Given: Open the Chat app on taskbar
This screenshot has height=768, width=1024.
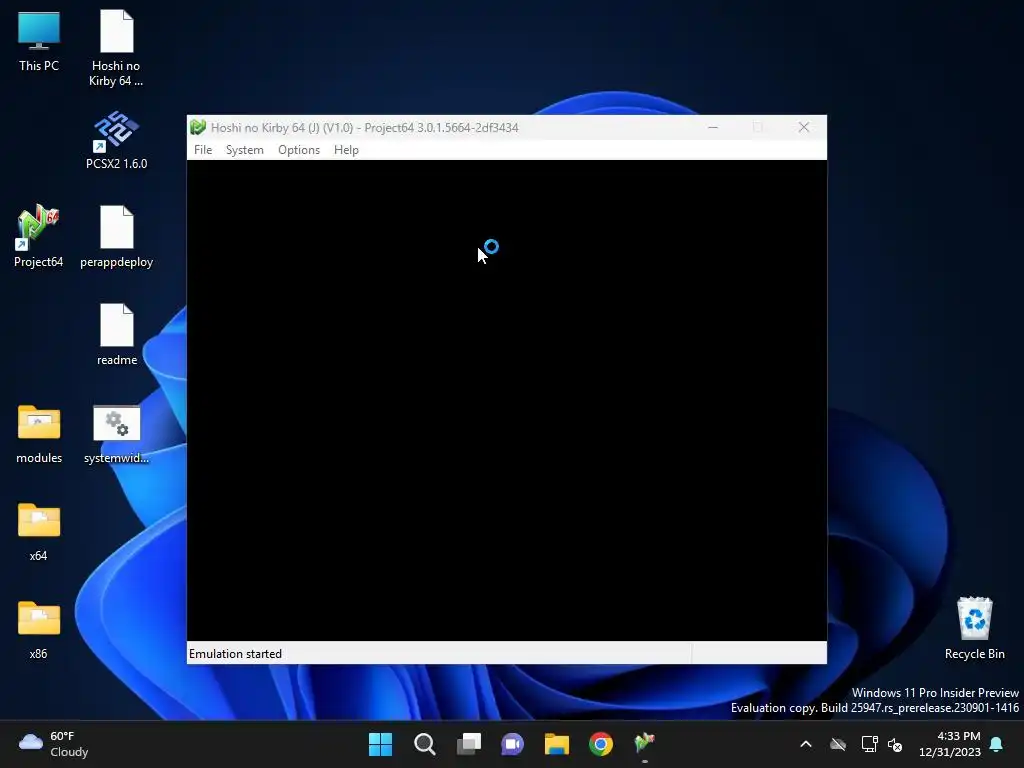Looking at the screenshot, I should (513, 744).
